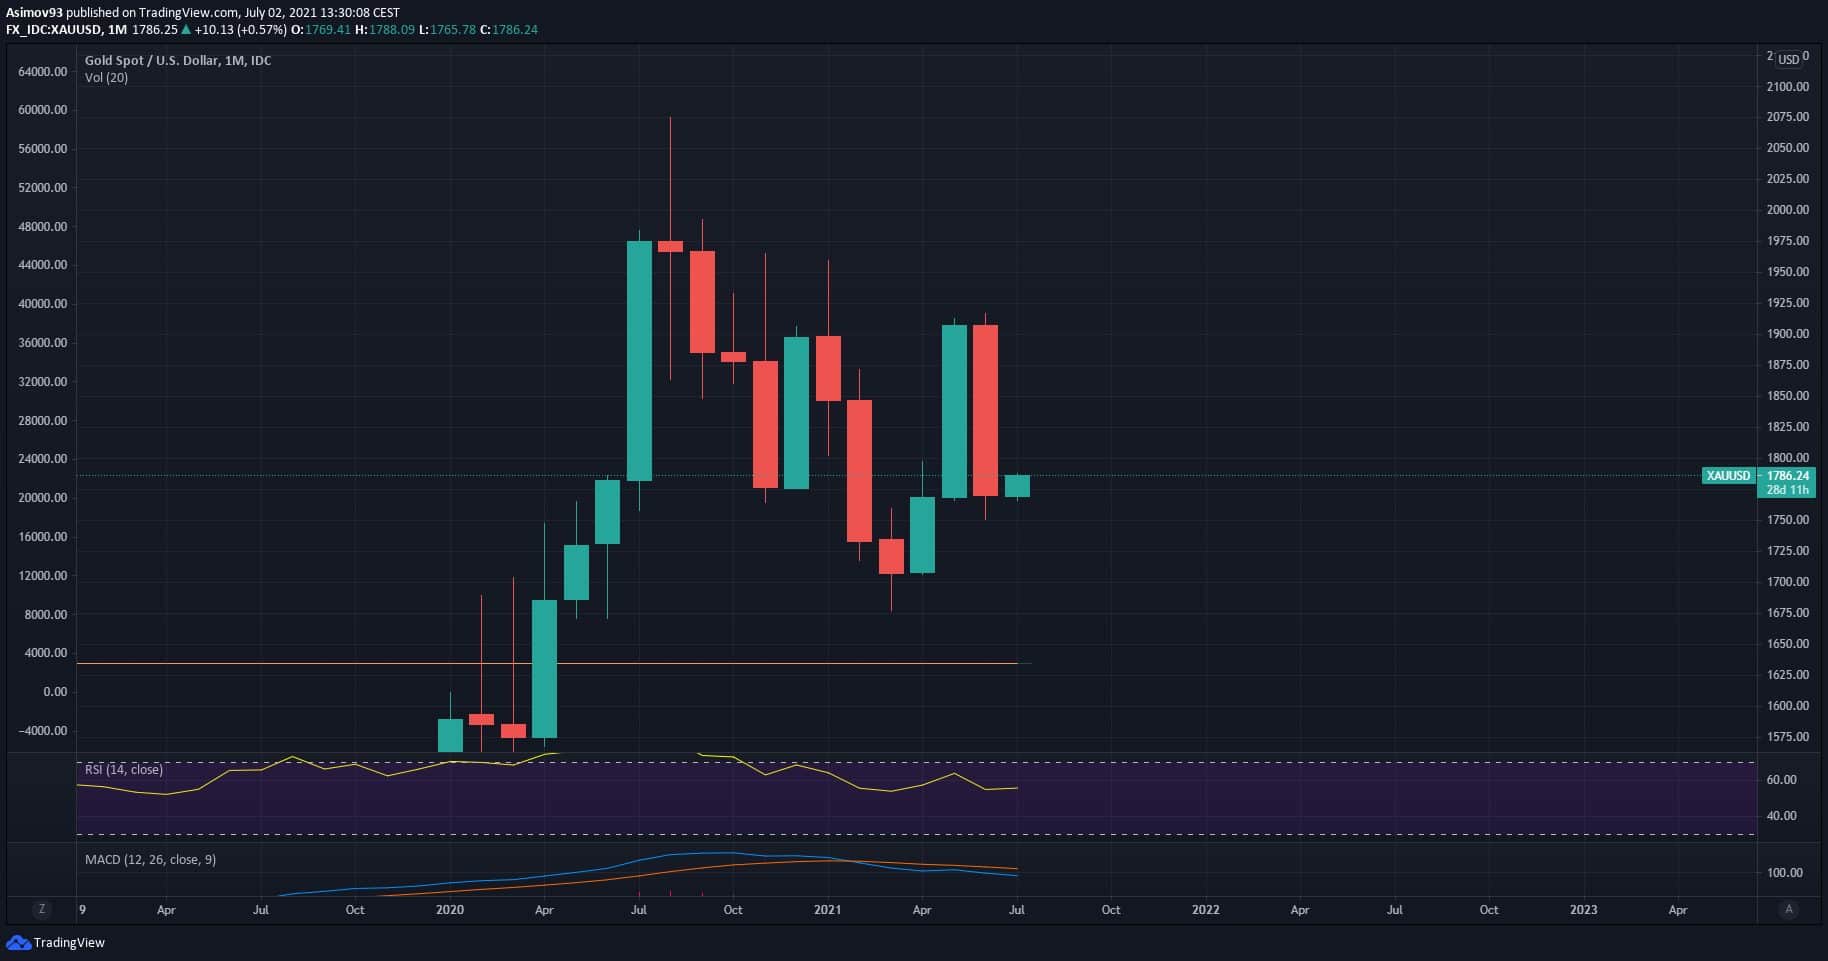The height and width of the screenshot is (961, 1828).
Task: Click the 2000.00 level on right price scale
Action: click(x=1788, y=210)
